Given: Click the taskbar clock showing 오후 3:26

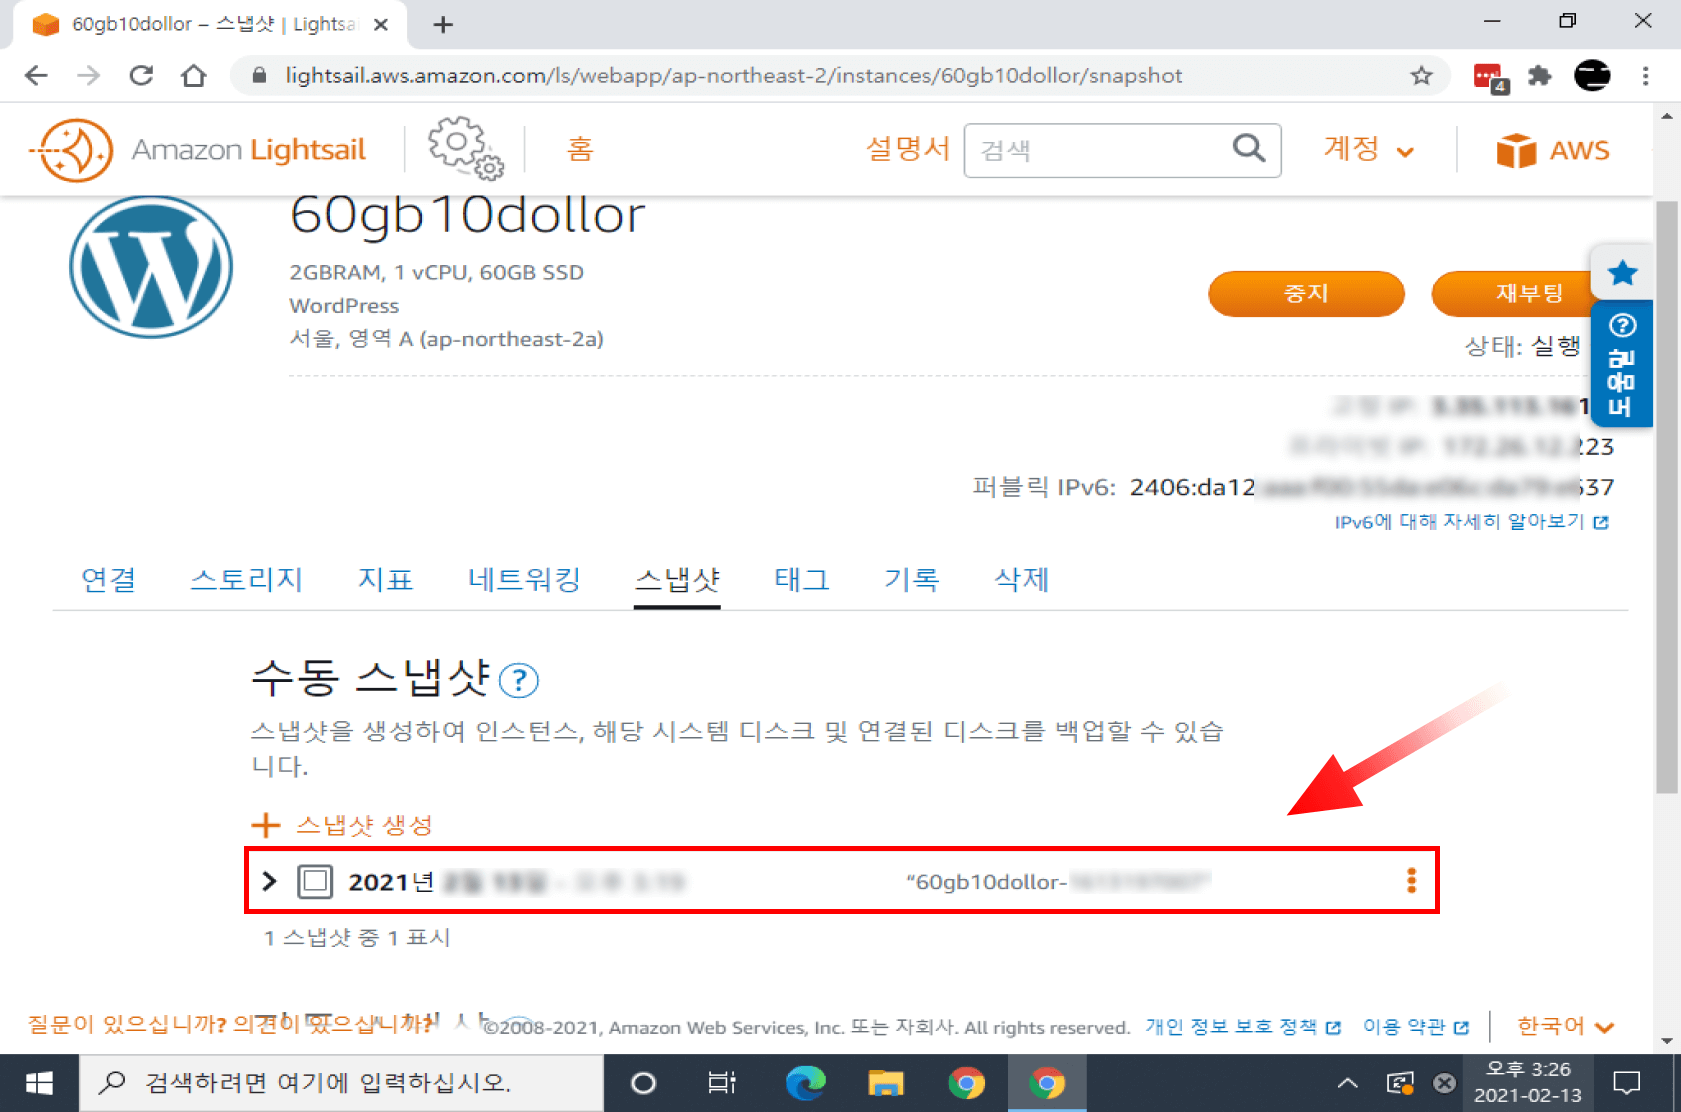Looking at the screenshot, I should (1527, 1082).
